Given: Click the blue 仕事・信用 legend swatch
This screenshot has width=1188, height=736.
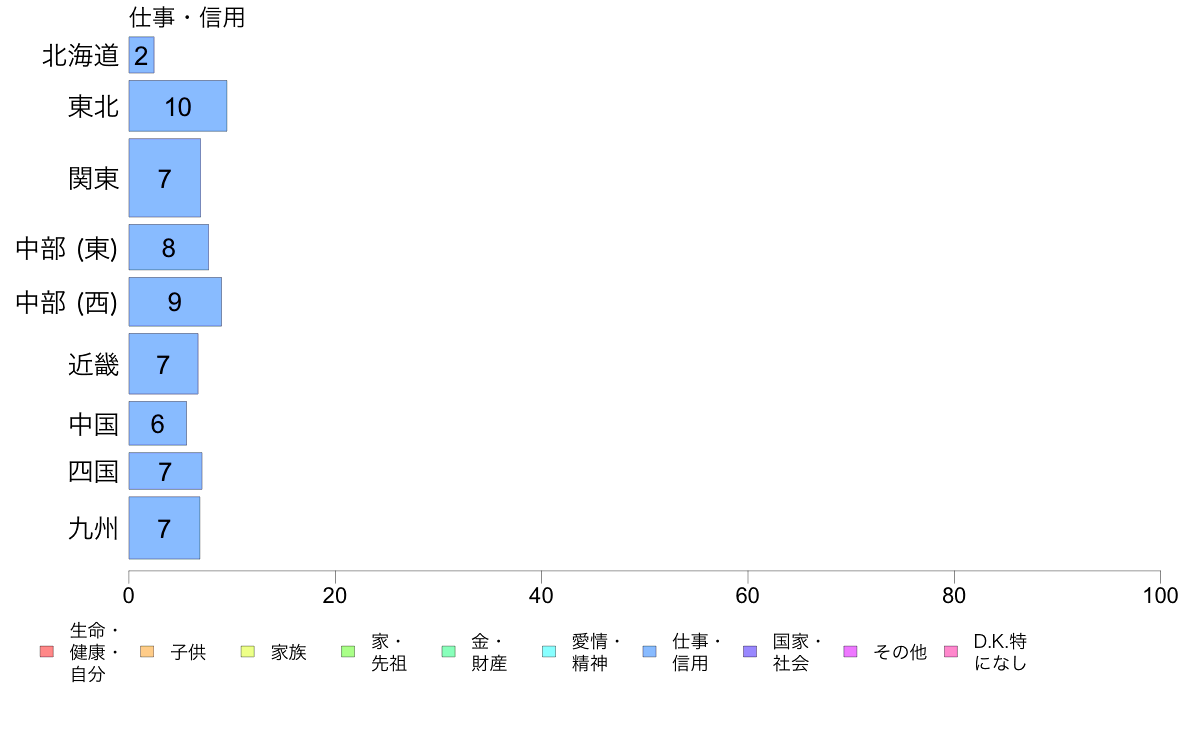Looking at the screenshot, I should point(649,652).
